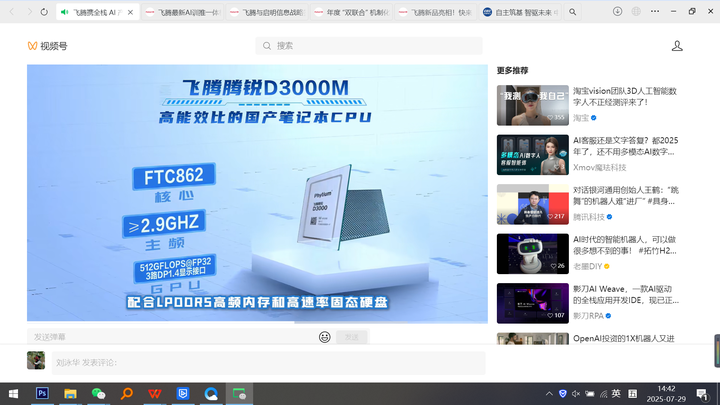Open the 对话银河通用创始人王鹤 title
Image resolution: width=720 pixels, height=405 pixels.
pos(625,196)
